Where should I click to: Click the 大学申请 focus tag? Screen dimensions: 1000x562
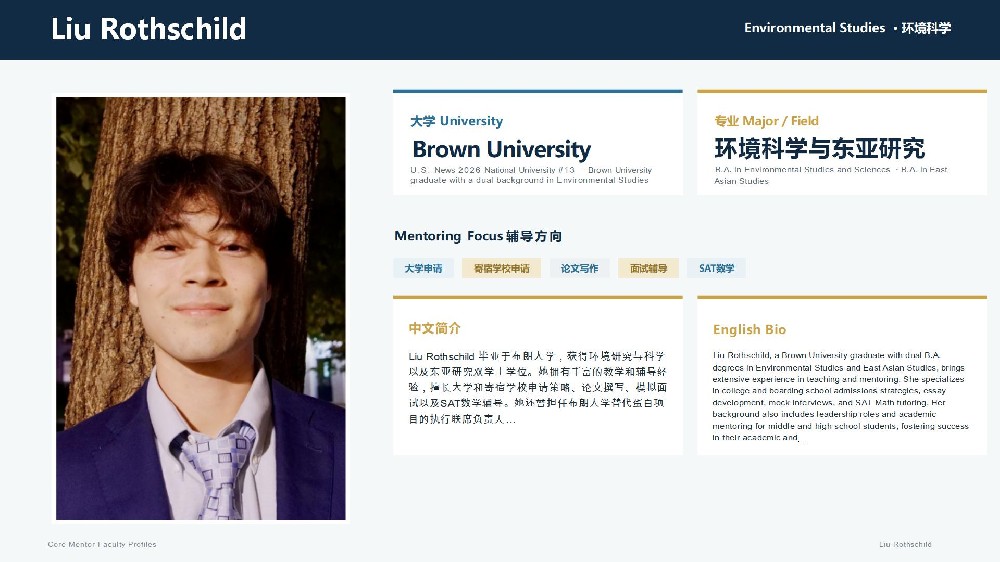point(423,269)
